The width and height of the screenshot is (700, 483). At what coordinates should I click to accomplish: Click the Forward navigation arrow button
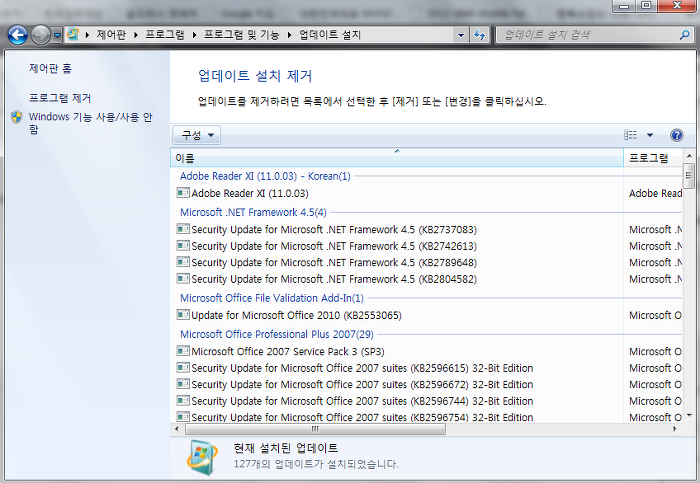41,35
